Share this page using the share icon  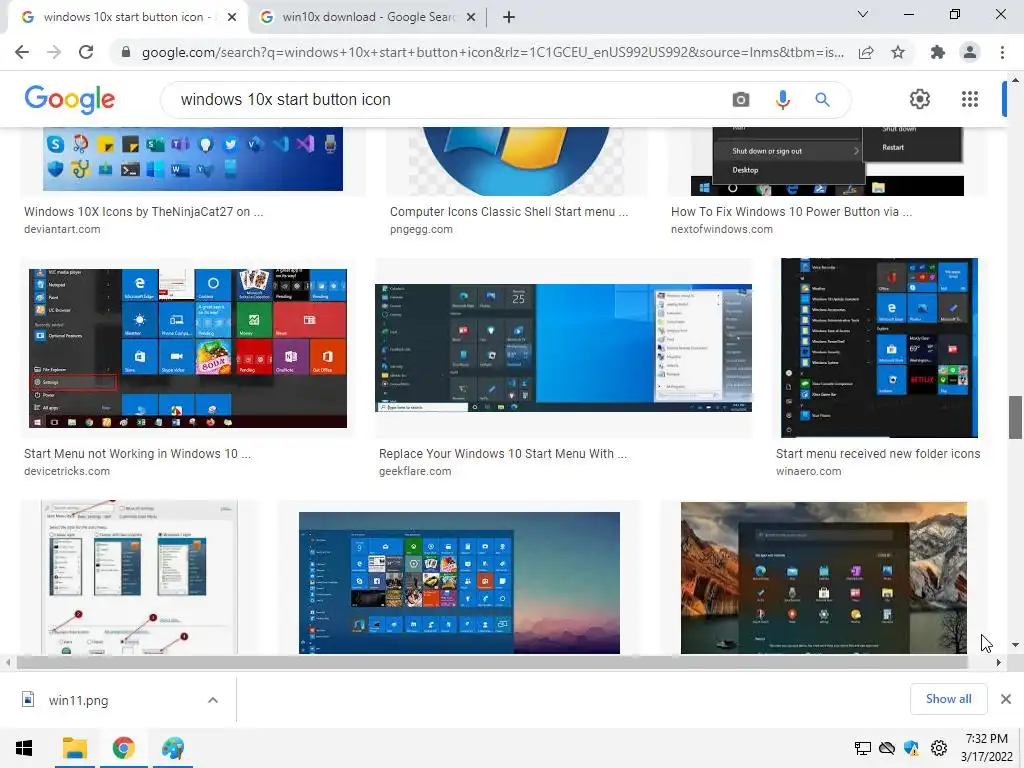866,52
